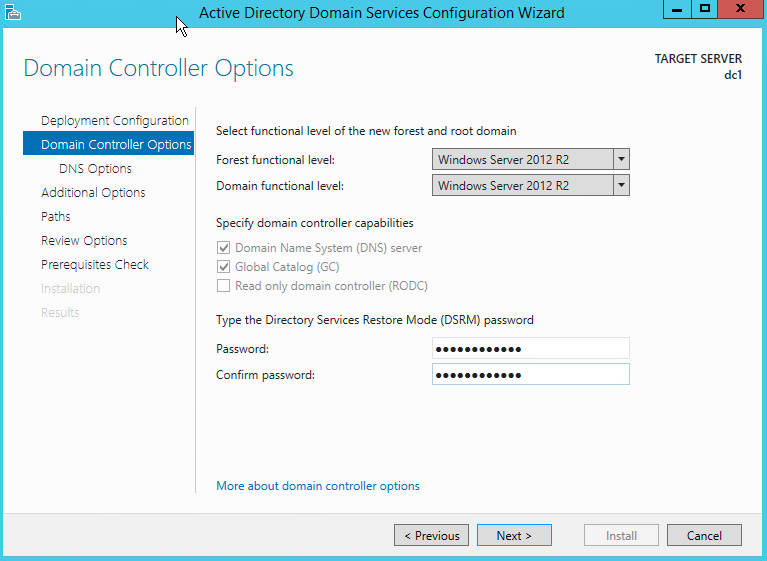Image resolution: width=767 pixels, height=561 pixels.
Task: Go to Deployment Configuration step
Action: tap(114, 121)
